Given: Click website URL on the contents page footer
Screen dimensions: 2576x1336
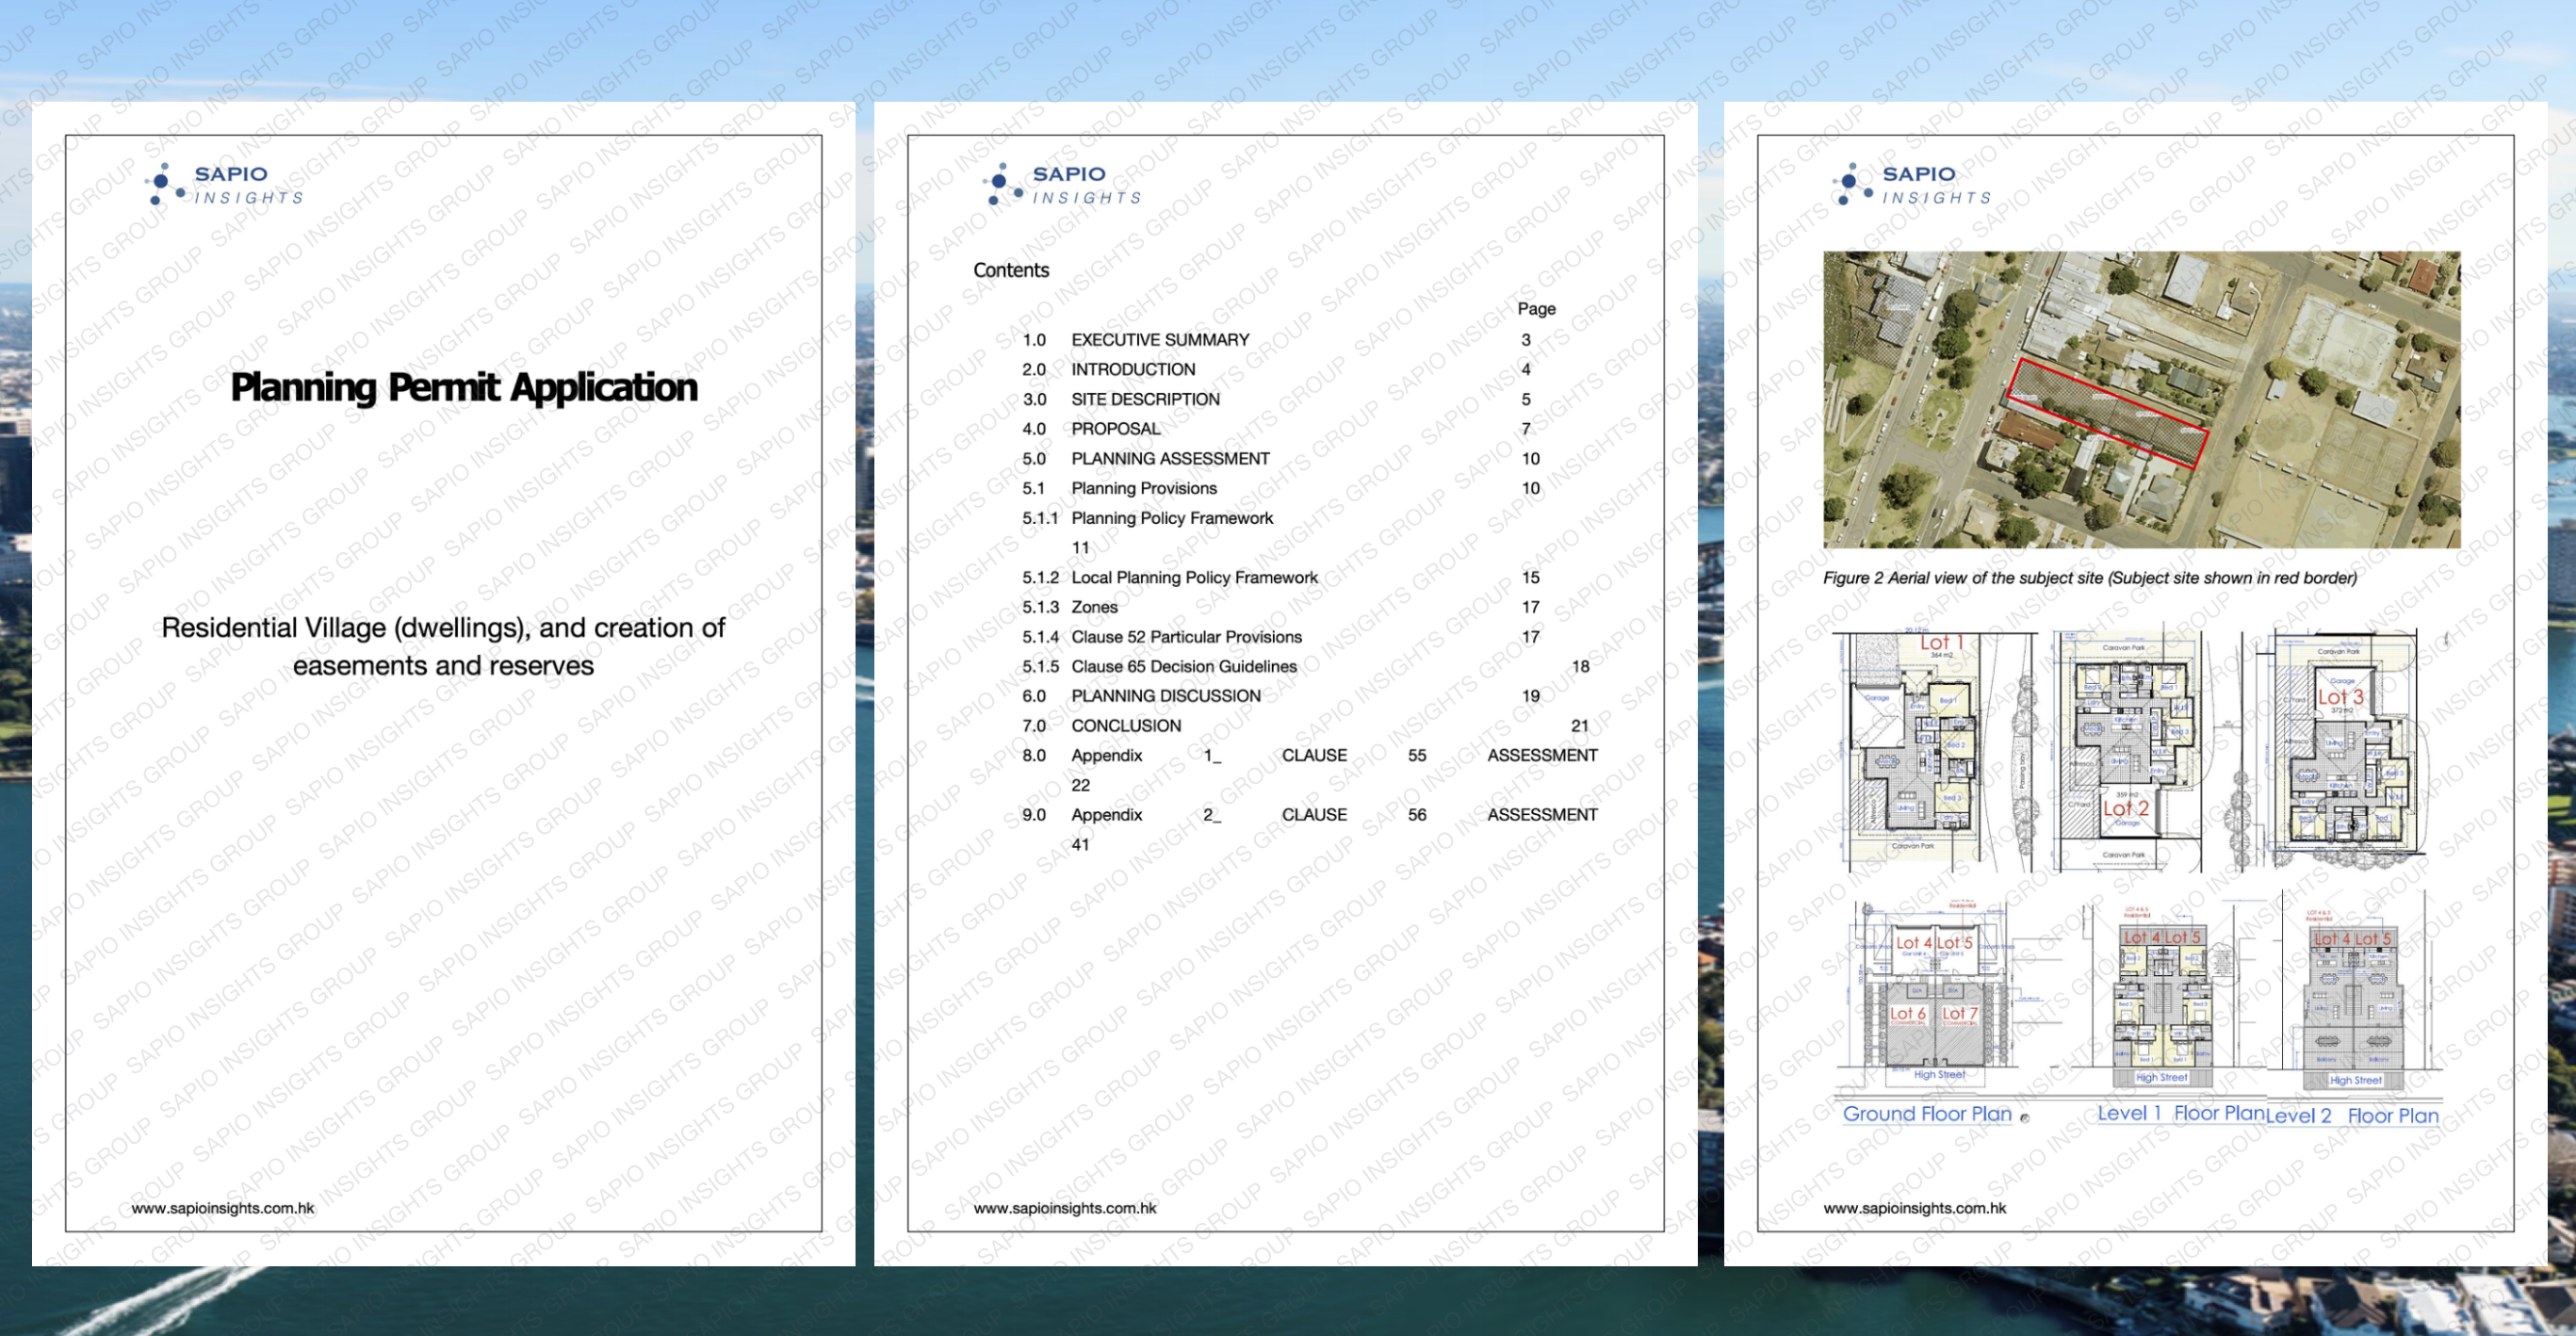Looking at the screenshot, I should (1064, 1208).
